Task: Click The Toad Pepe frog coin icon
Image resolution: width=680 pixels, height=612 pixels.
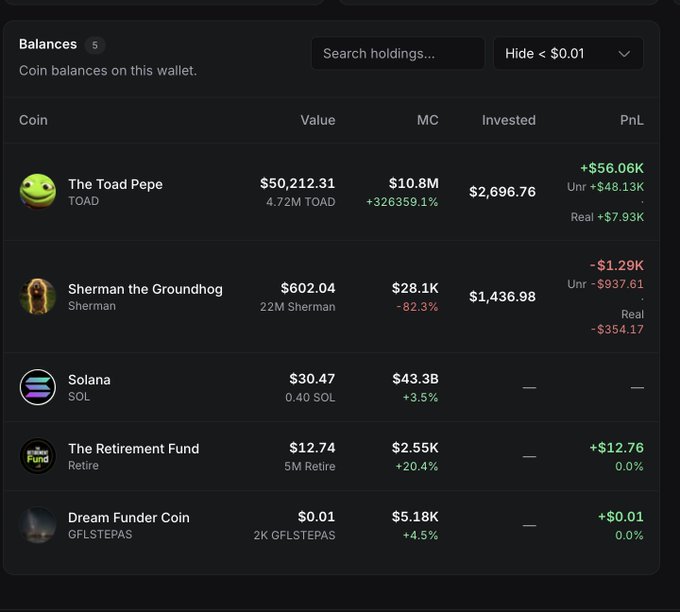Action: coord(38,191)
